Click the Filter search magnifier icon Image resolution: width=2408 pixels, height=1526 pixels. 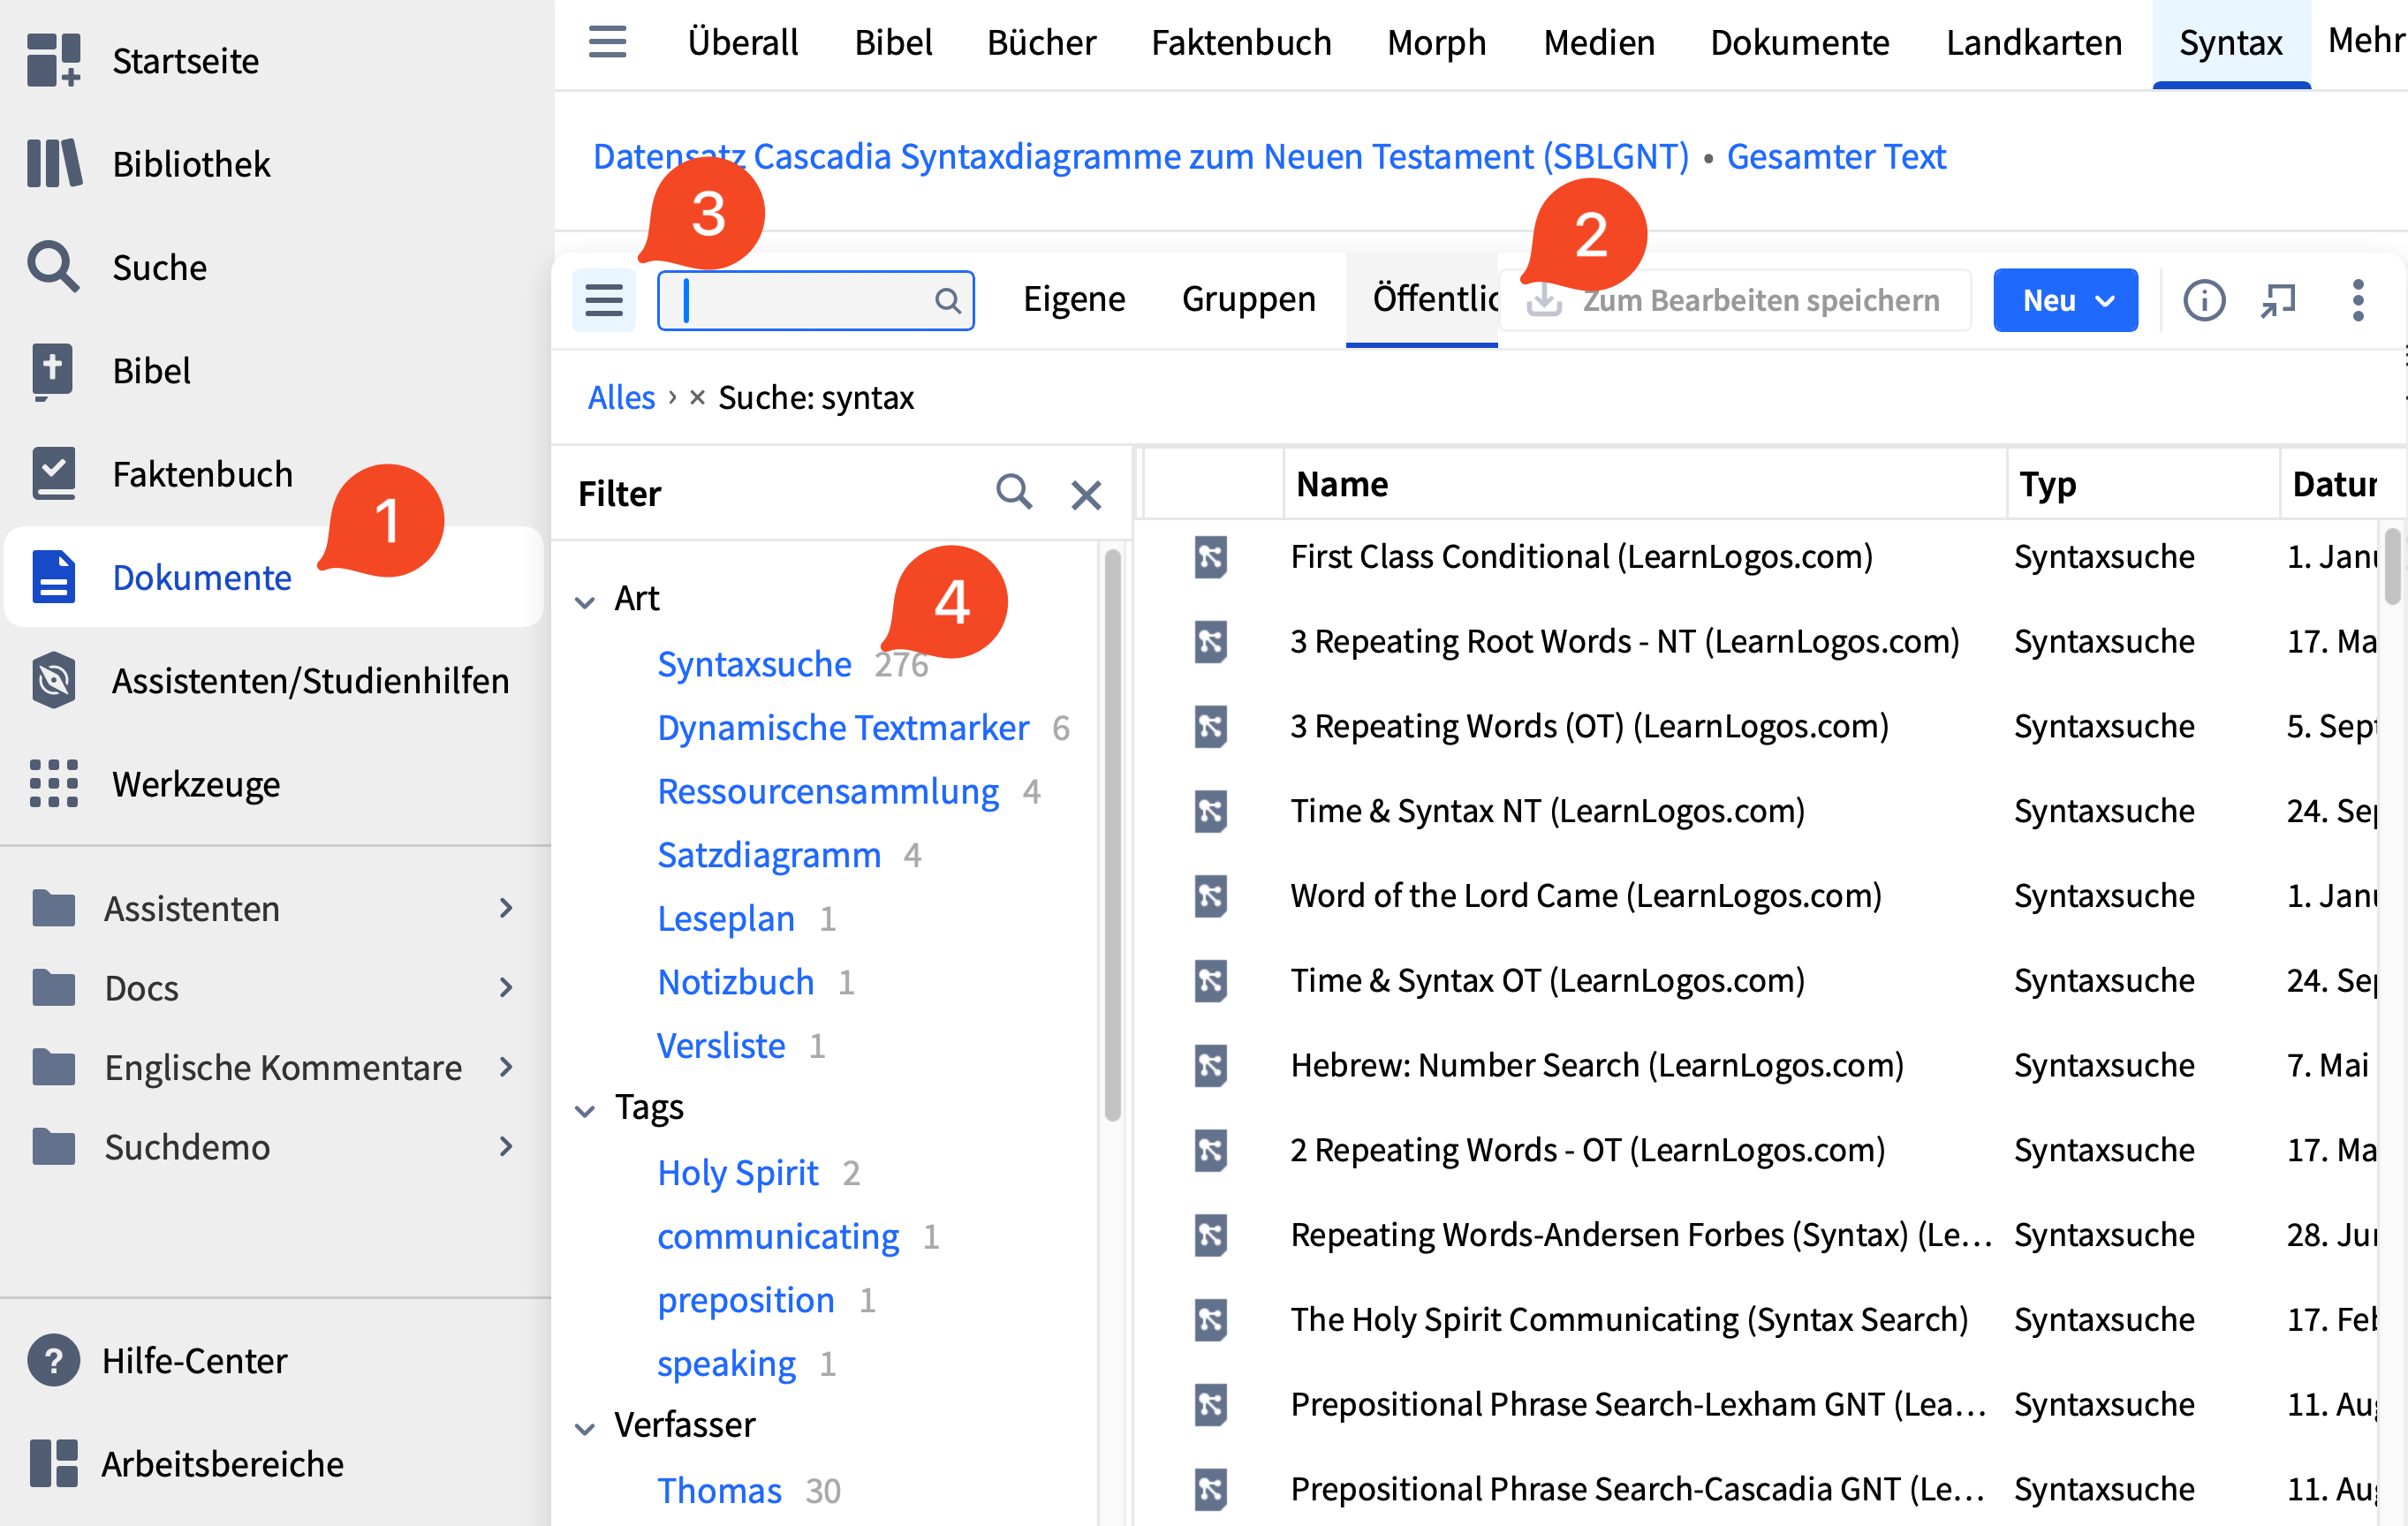click(x=1013, y=493)
